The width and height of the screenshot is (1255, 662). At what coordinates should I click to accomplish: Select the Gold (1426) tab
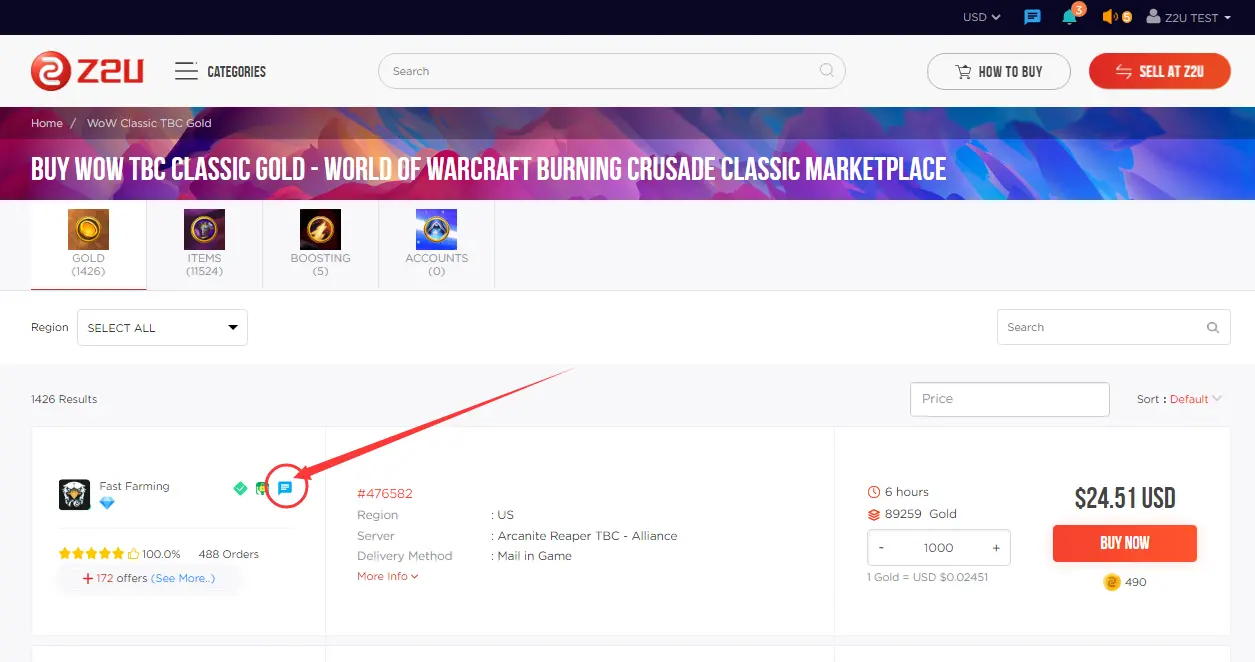pyautogui.click(x=89, y=244)
